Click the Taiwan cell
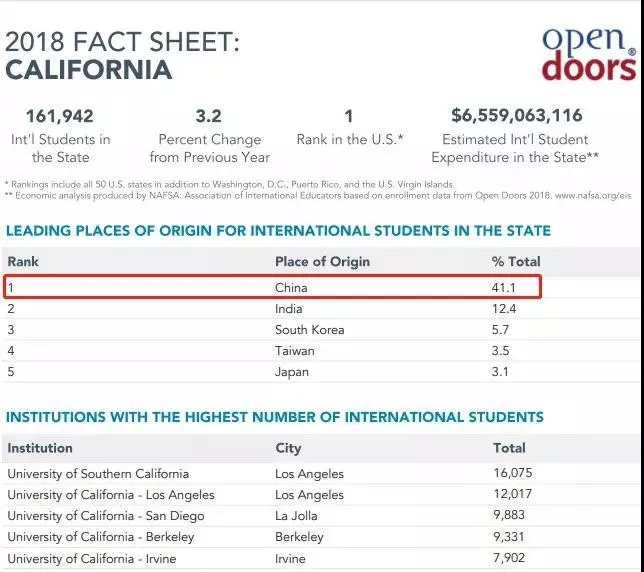 coord(295,351)
